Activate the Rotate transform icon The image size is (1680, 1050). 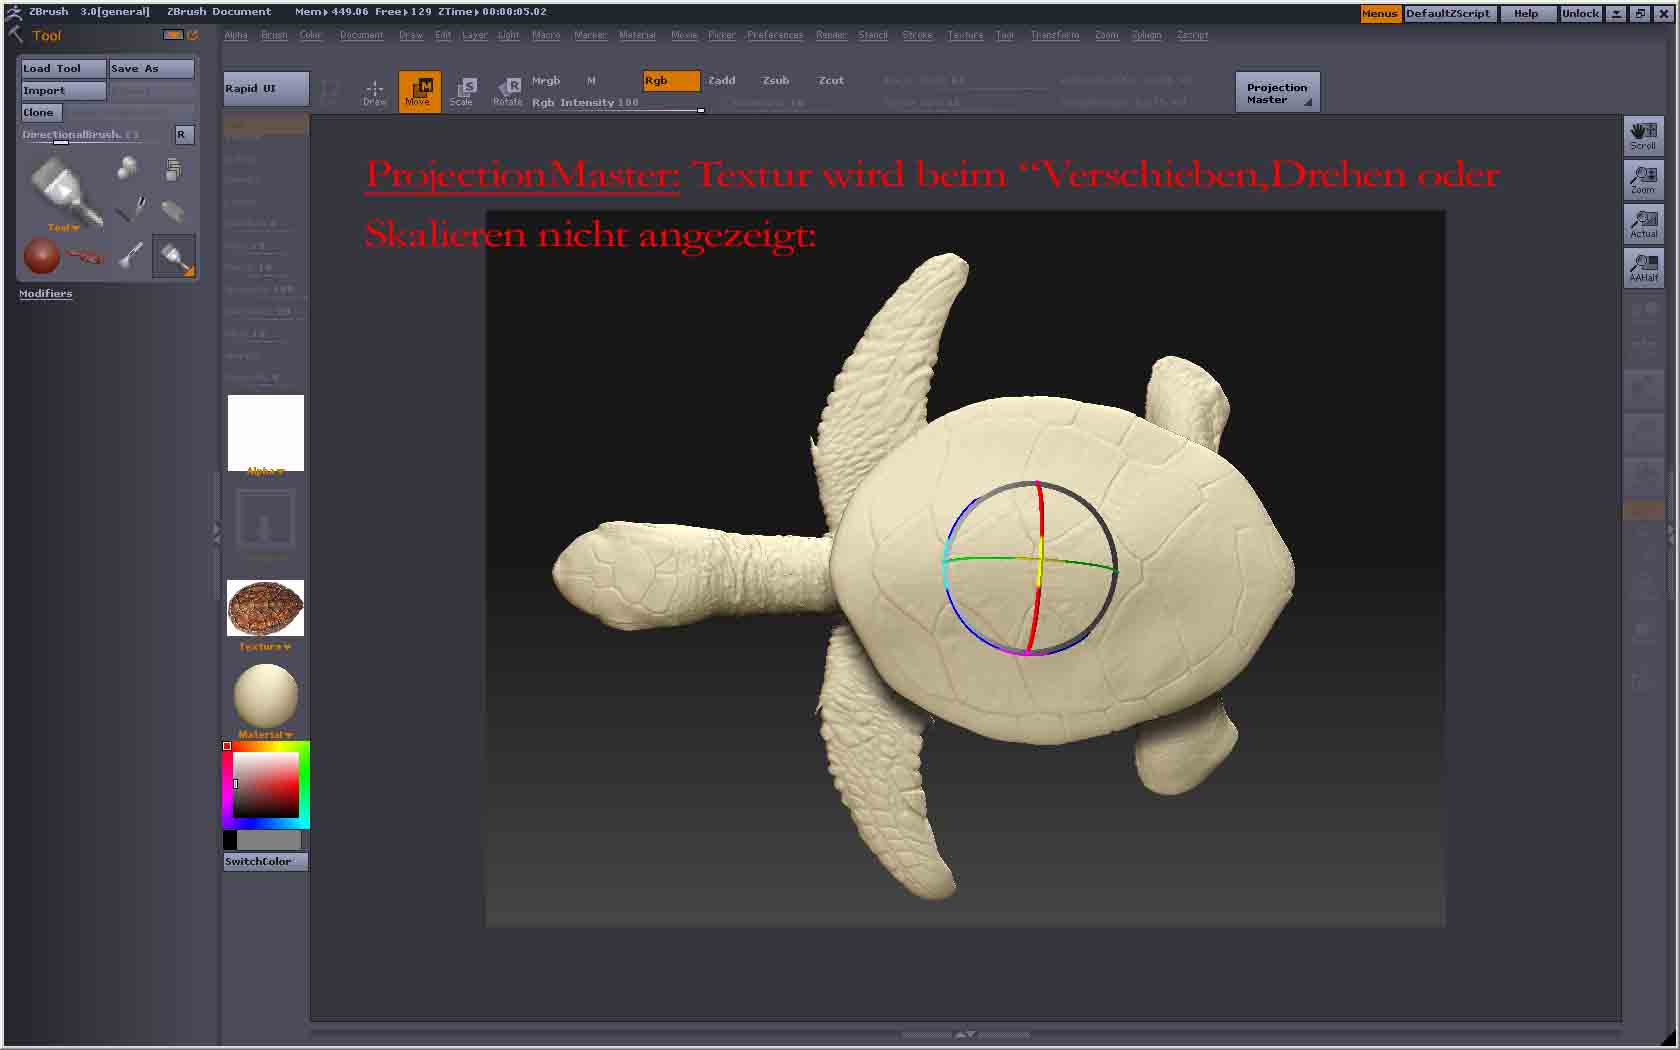(508, 91)
